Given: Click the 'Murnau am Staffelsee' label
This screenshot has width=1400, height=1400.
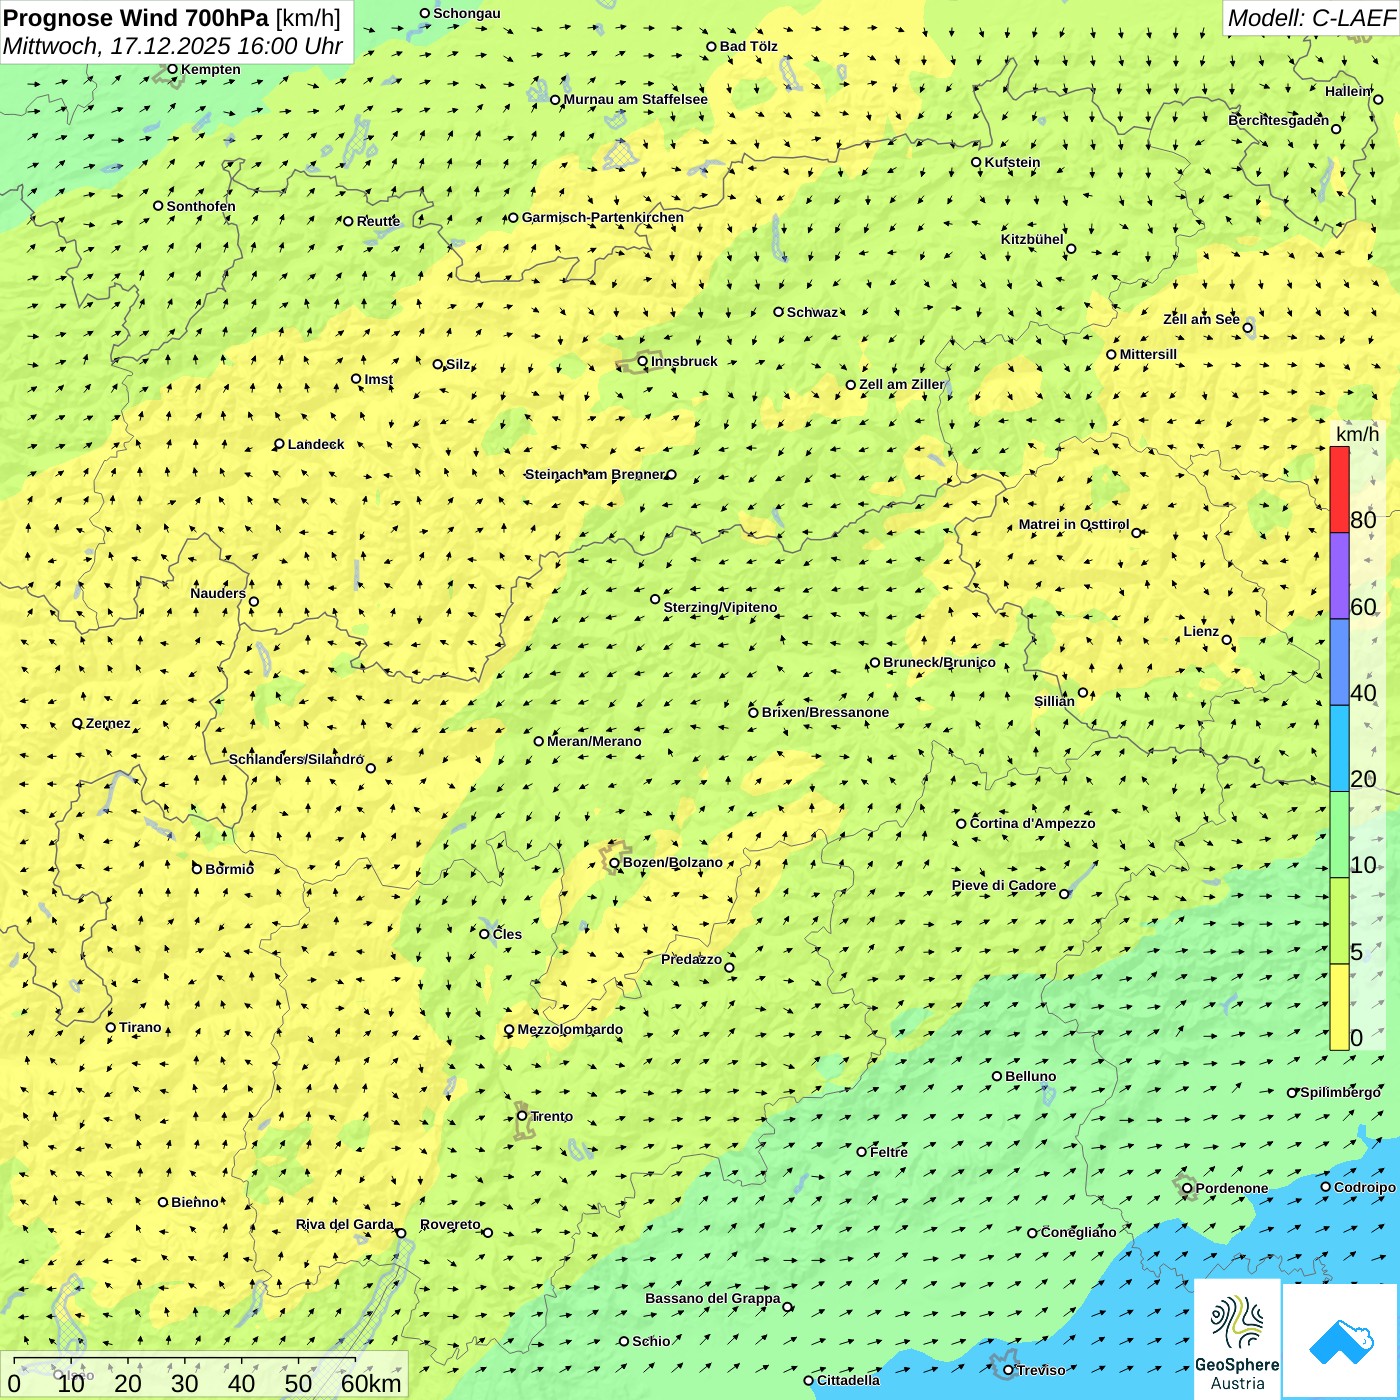Looking at the screenshot, I should [635, 99].
